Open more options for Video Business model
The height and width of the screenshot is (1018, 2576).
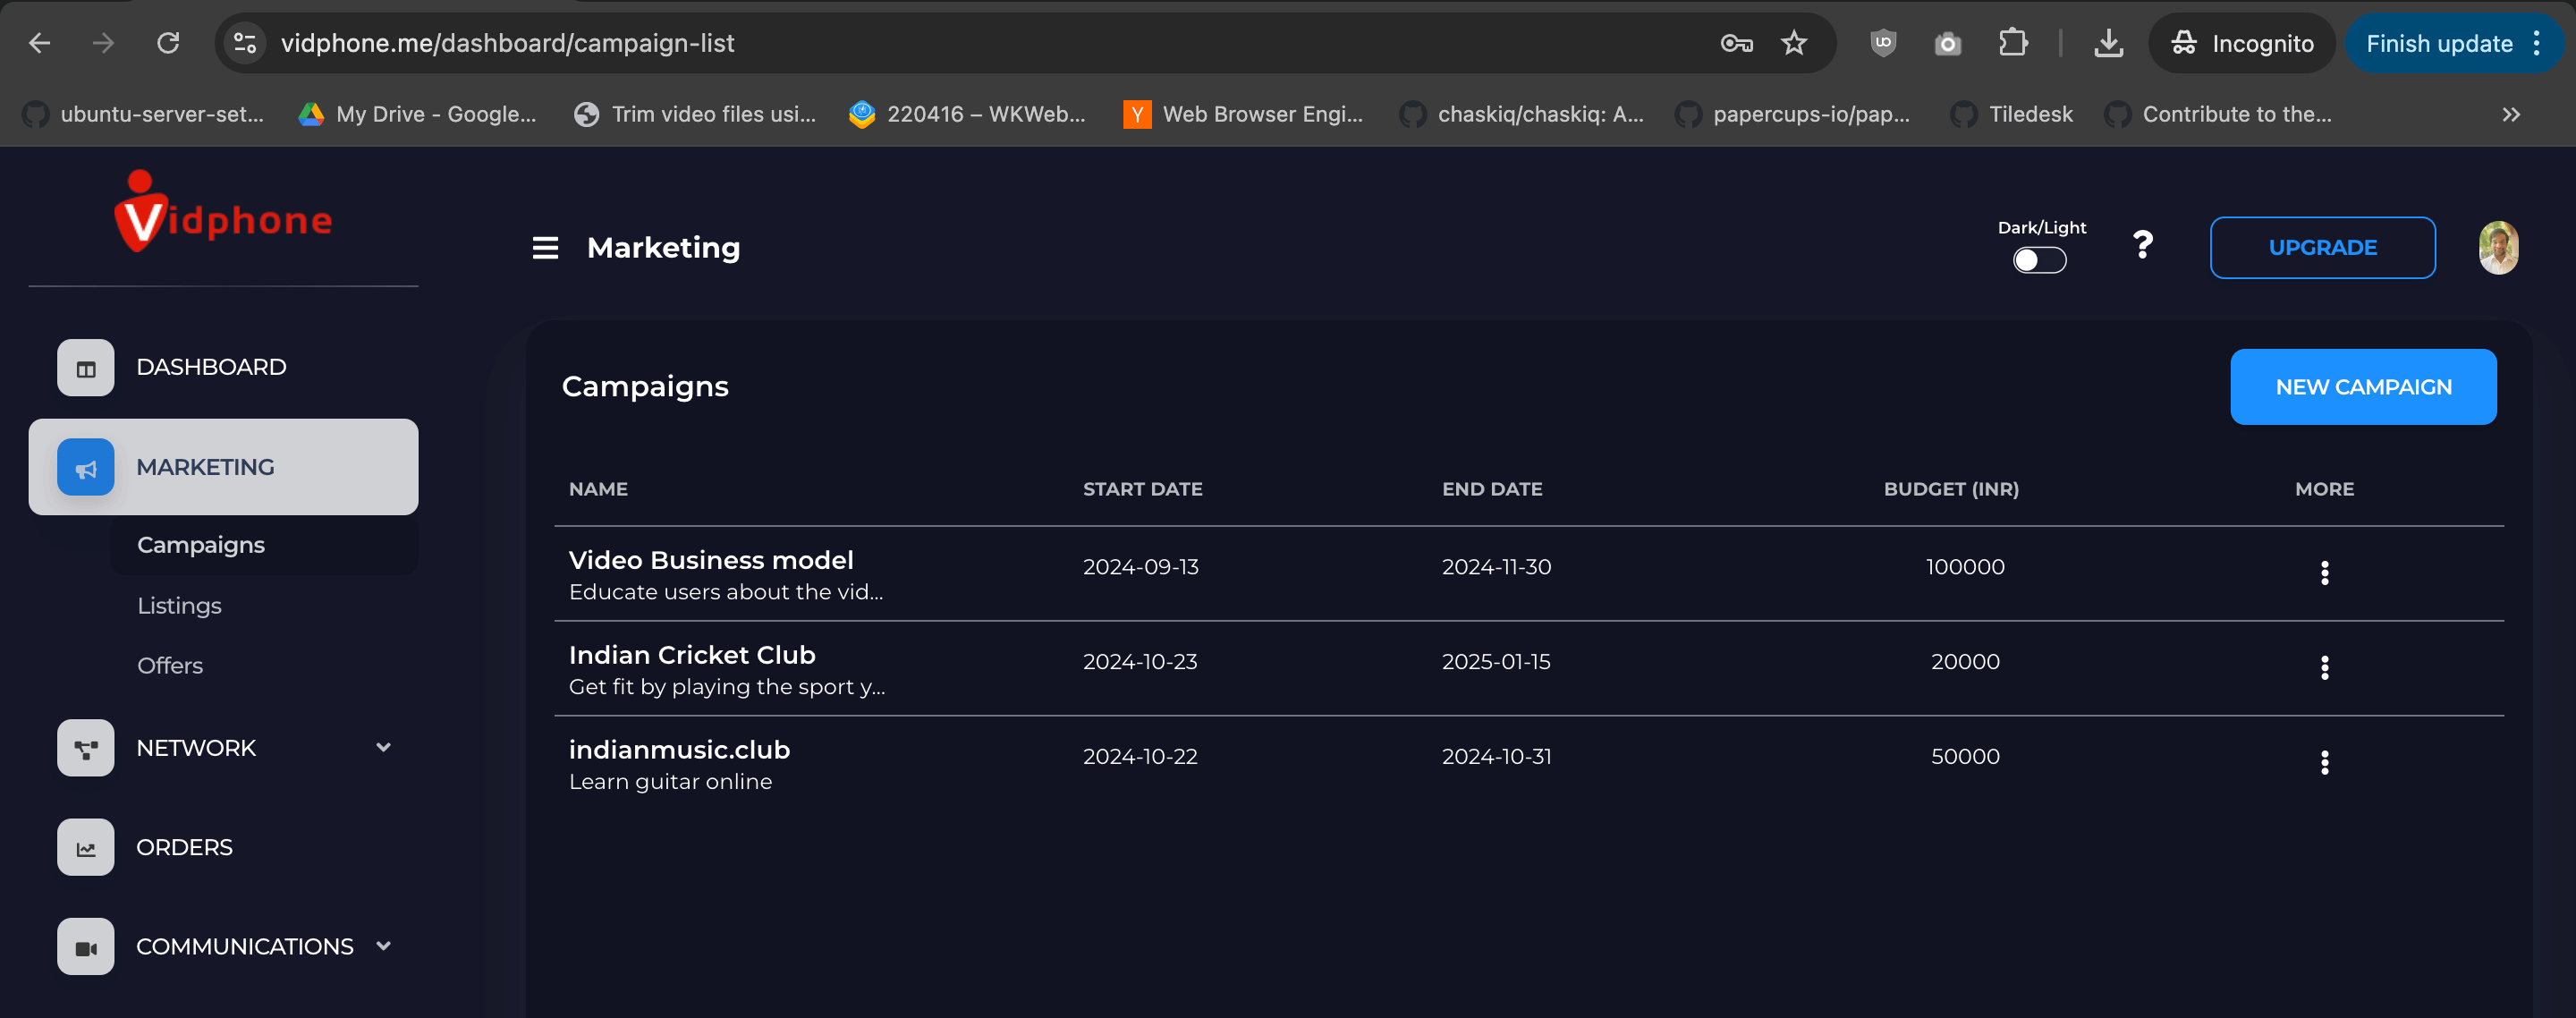tap(2324, 572)
